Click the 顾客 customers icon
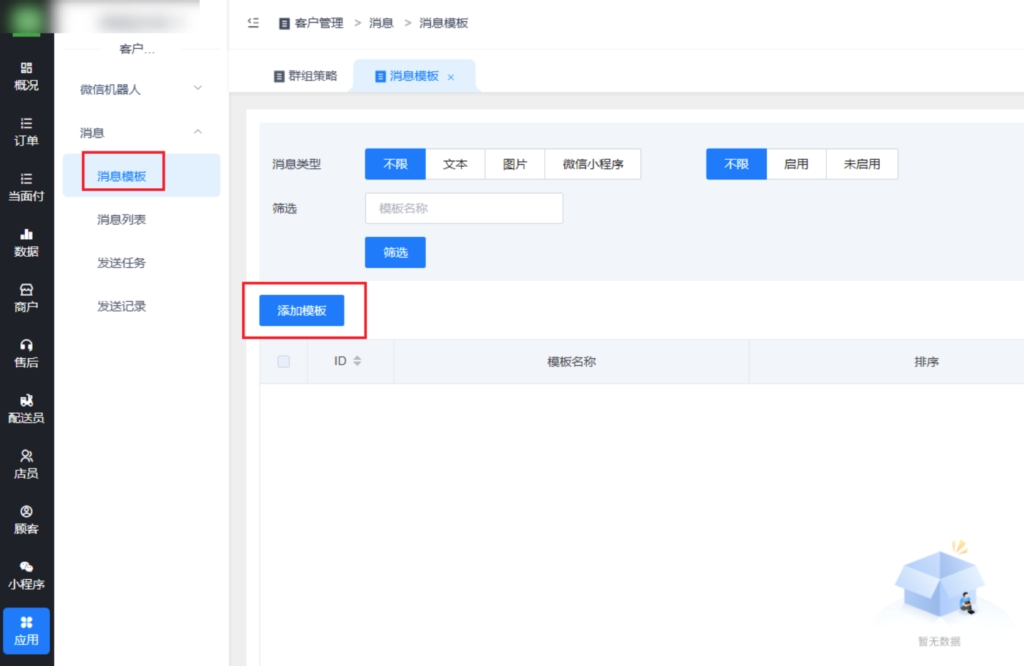This screenshot has height=666, width=1024. click(x=27, y=520)
